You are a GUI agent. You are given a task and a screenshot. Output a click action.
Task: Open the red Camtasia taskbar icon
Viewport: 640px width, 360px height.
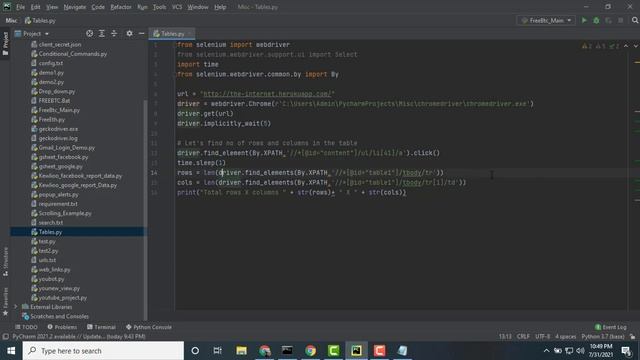pyautogui.click(x=380, y=351)
